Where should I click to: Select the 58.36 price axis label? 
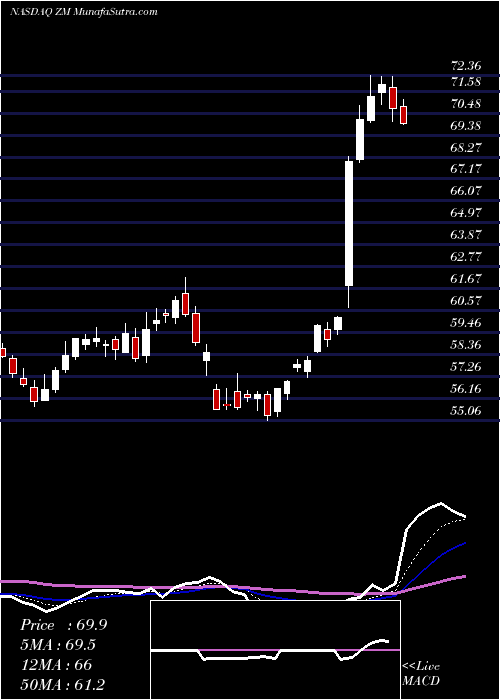[466, 345]
